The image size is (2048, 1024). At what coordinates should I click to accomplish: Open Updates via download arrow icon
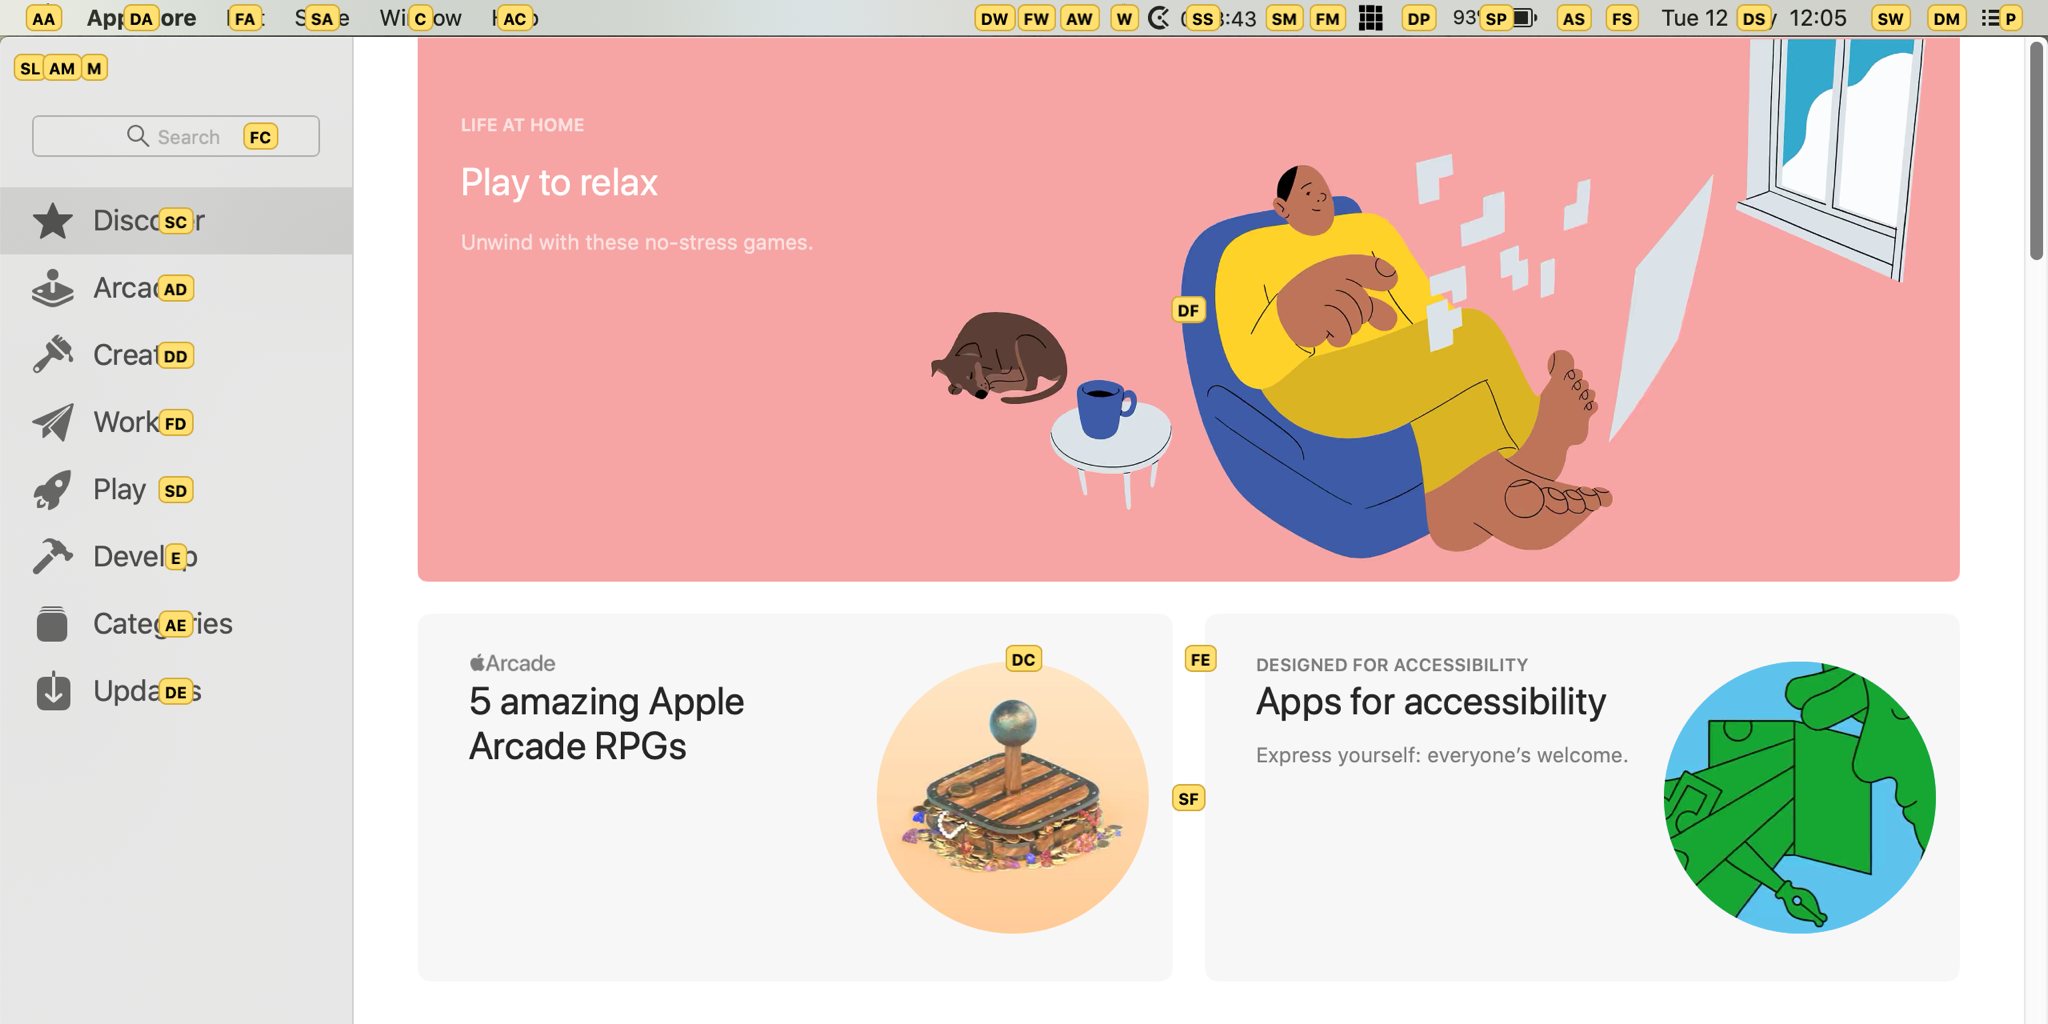tap(54, 690)
